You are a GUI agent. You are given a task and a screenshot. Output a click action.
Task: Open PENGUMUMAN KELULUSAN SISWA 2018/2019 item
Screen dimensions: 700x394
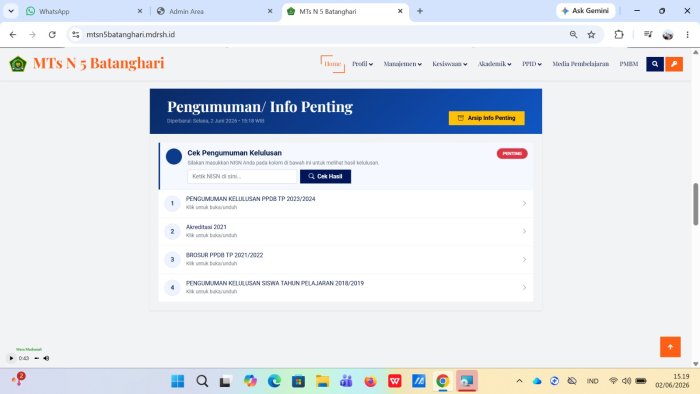click(346, 287)
